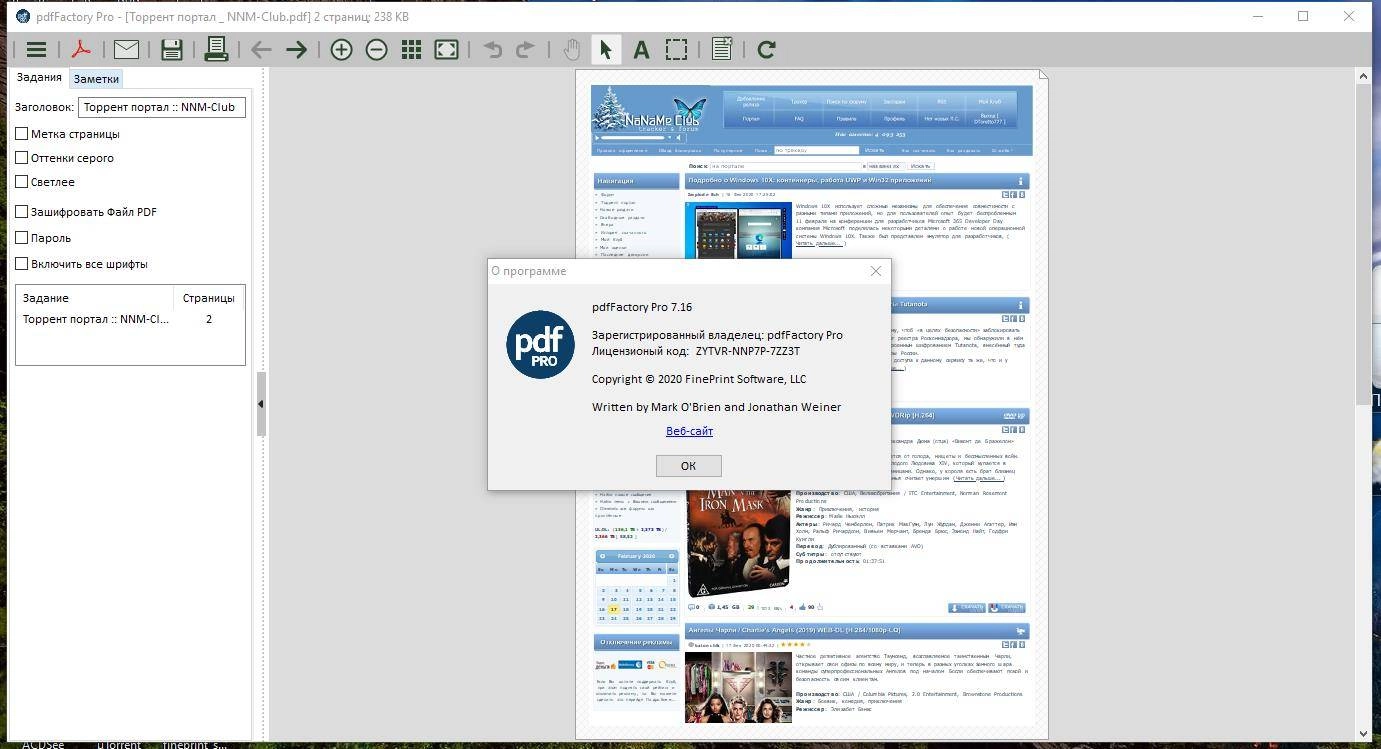Select Торрент портал job row in list
The height and width of the screenshot is (749, 1381).
pyautogui.click(x=130, y=319)
